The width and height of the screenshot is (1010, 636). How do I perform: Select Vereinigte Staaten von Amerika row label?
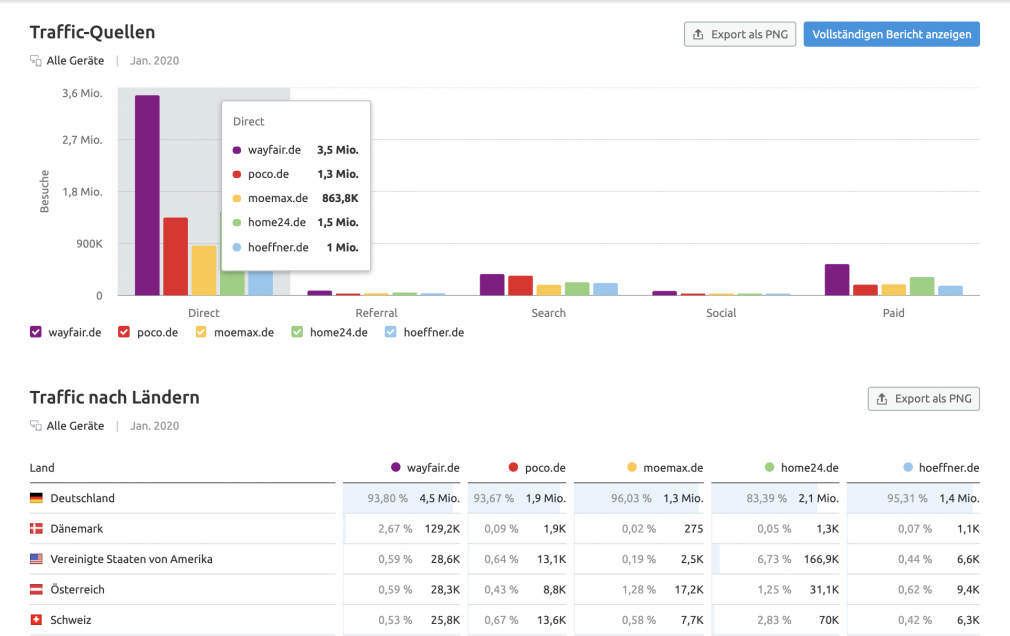pyautogui.click(x=131, y=559)
